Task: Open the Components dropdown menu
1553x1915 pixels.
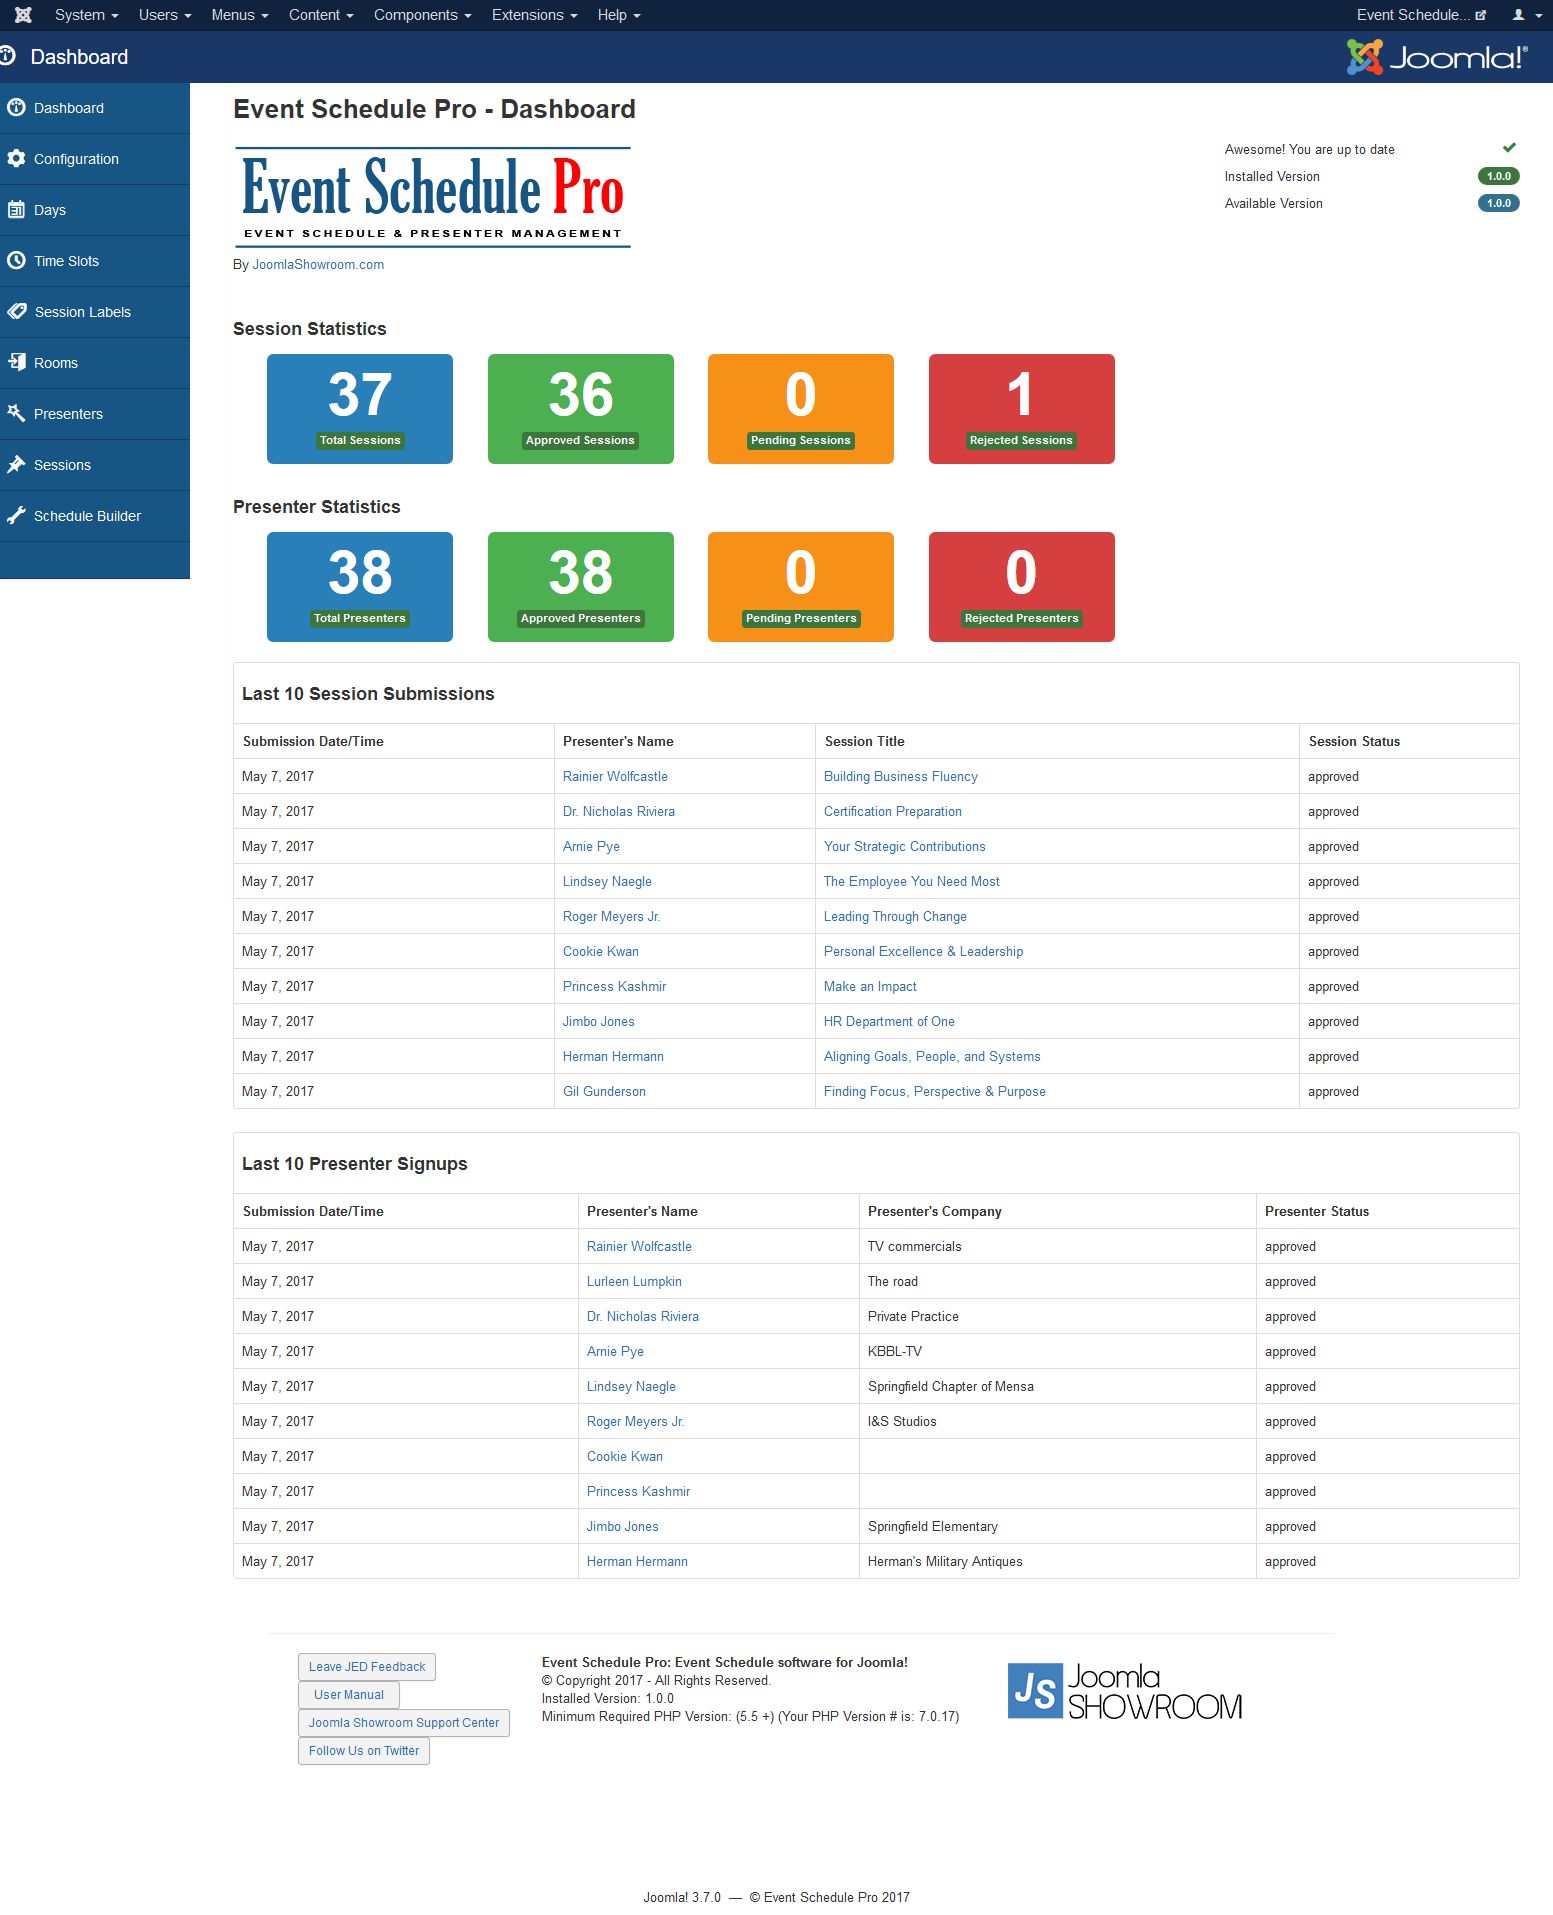Action: pyautogui.click(x=422, y=15)
